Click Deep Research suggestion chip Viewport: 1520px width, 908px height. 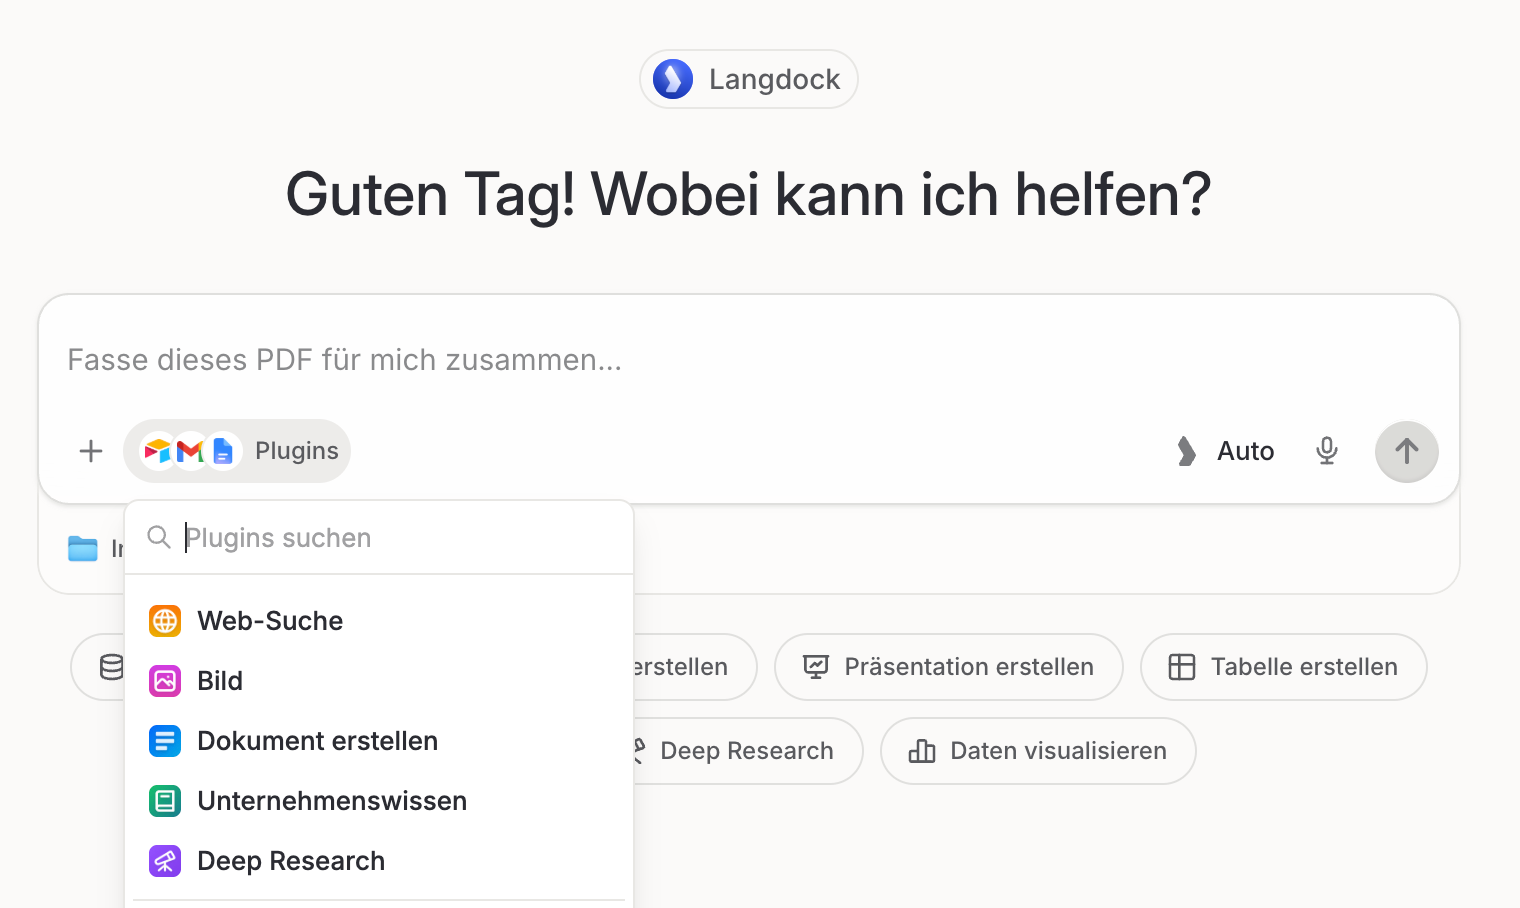coord(748,751)
